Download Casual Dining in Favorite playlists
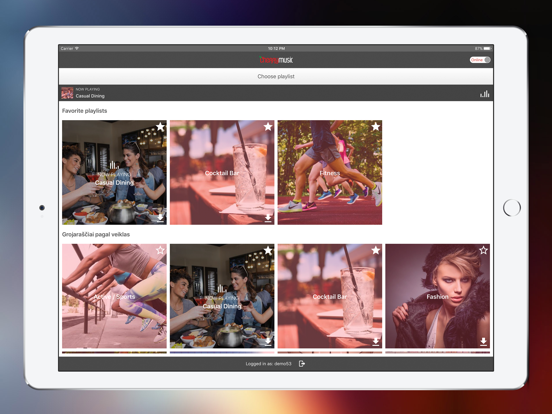The width and height of the screenshot is (552, 414). (160, 218)
